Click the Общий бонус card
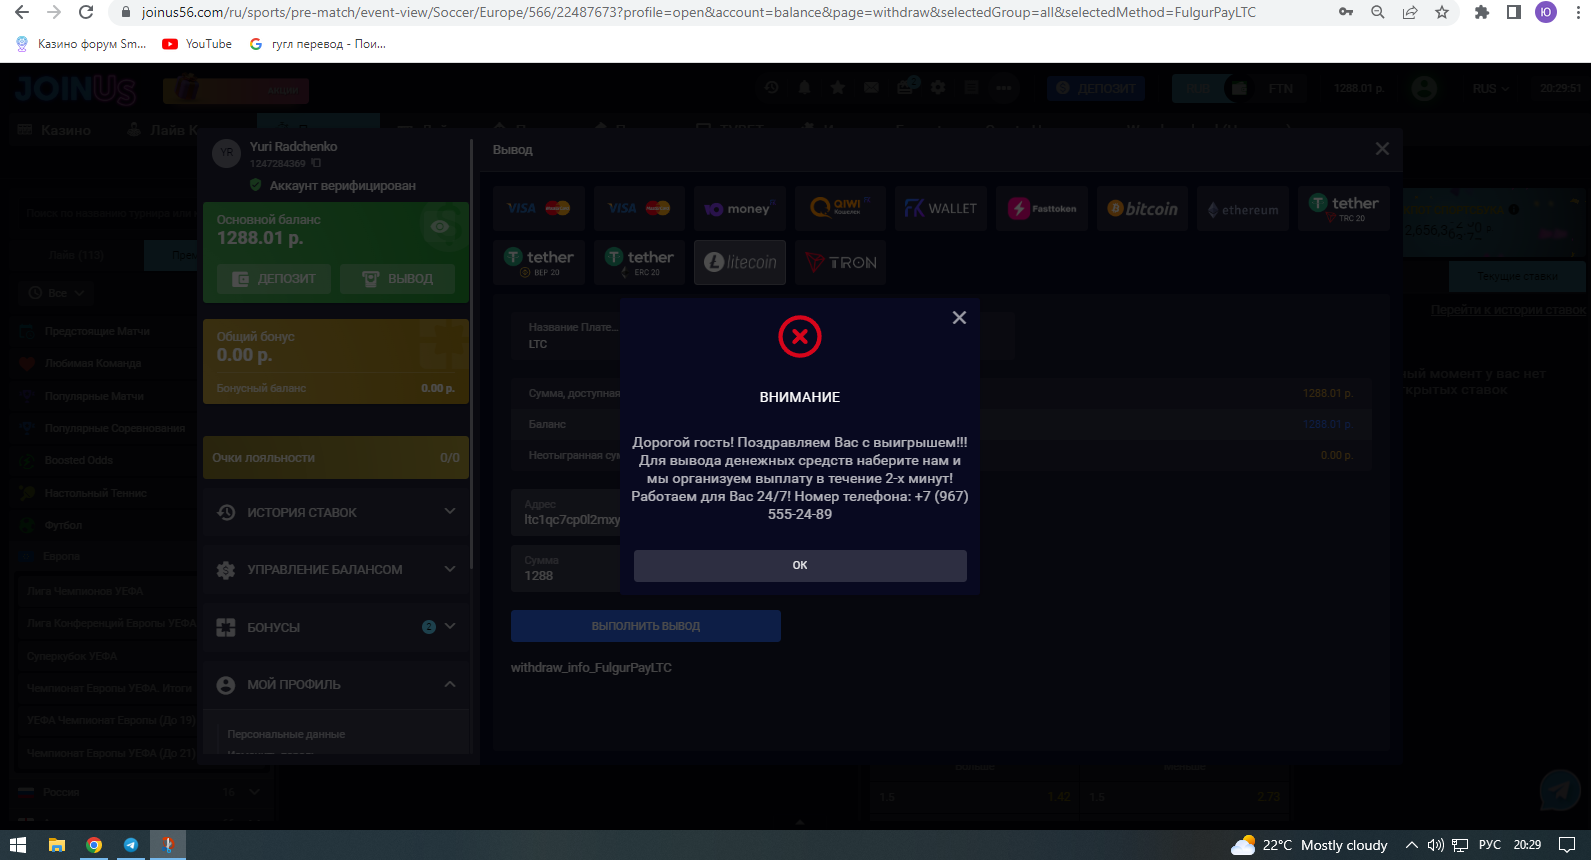The height and width of the screenshot is (860, 1591). (x=336, y=361)
